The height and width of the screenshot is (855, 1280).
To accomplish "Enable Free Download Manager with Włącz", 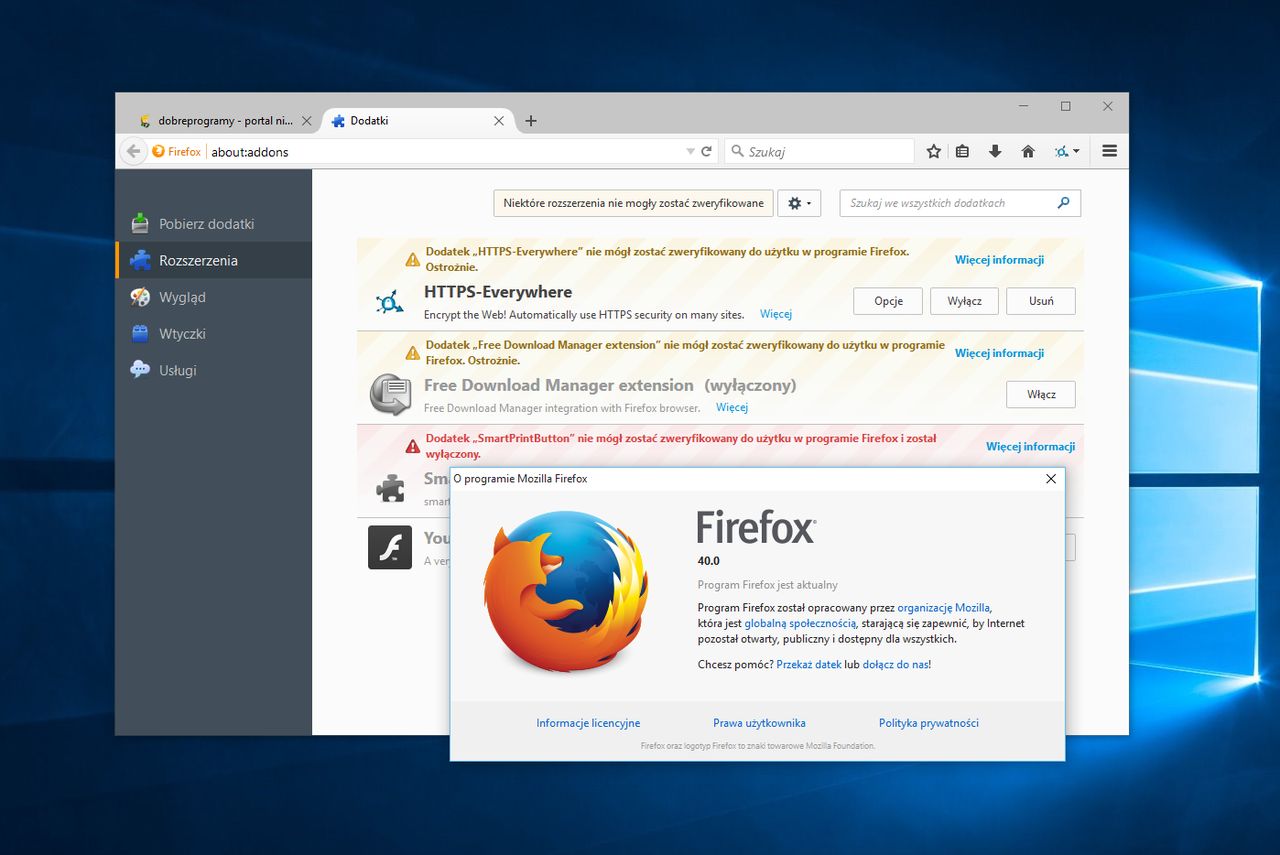I will [x=1041, y=394].
